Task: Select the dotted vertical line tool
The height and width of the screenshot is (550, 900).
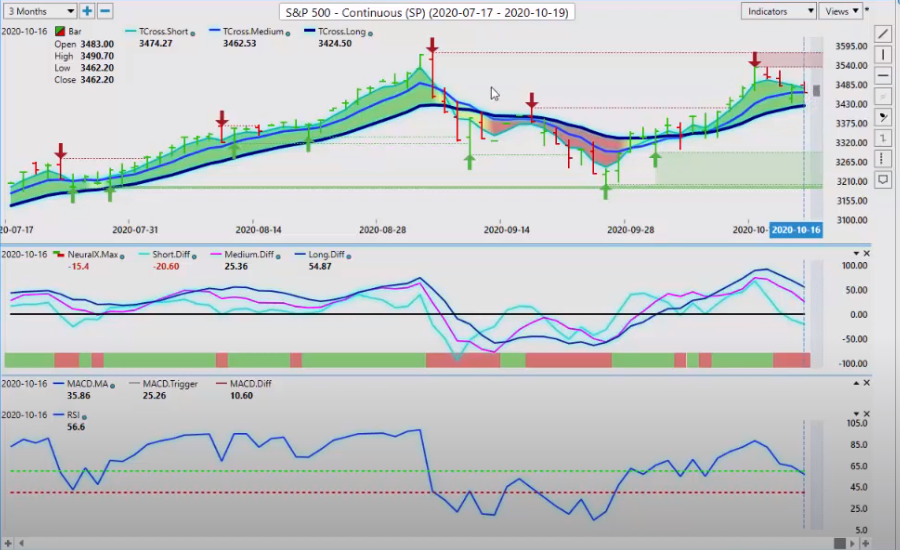Action: [883, 159]
